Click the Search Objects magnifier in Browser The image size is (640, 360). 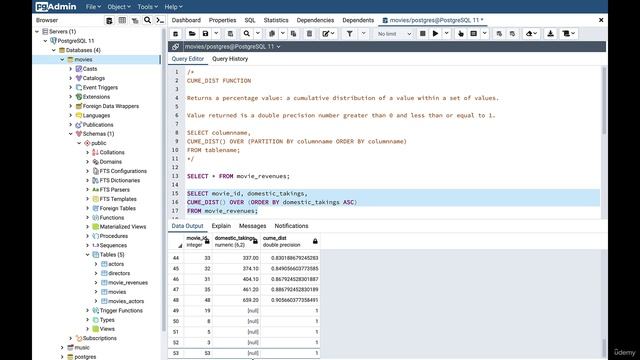[x=147, y=20]
